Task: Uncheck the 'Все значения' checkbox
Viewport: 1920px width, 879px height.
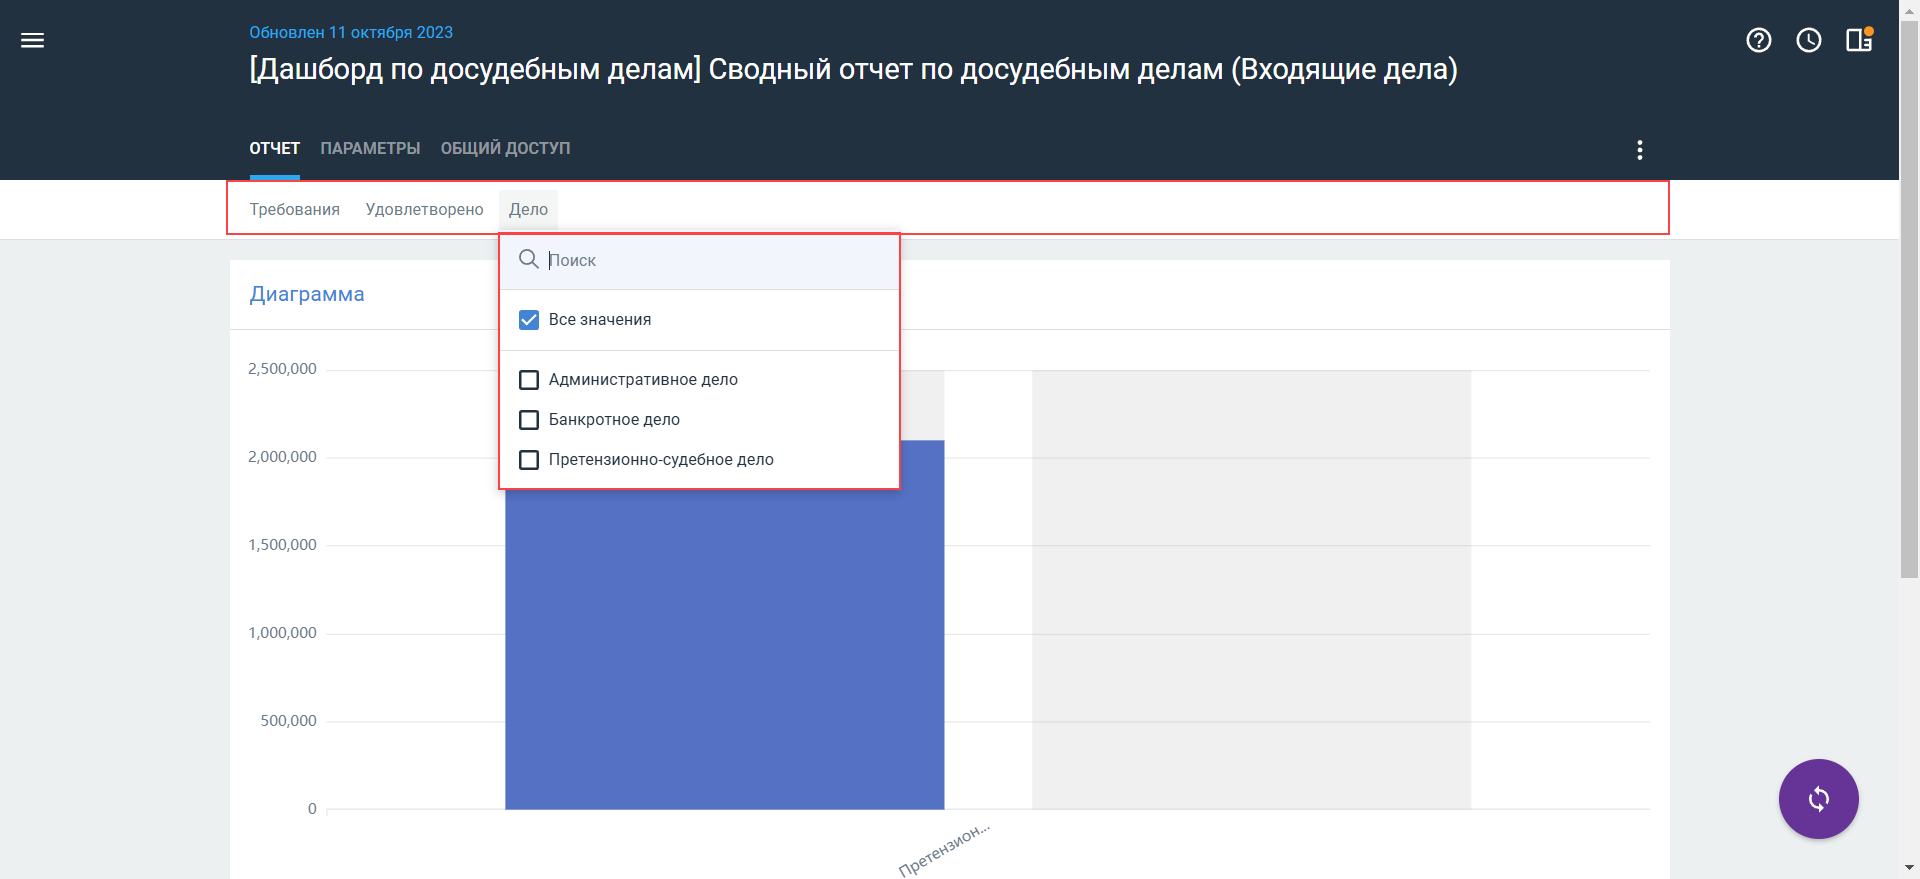Action: coord(529,320)
